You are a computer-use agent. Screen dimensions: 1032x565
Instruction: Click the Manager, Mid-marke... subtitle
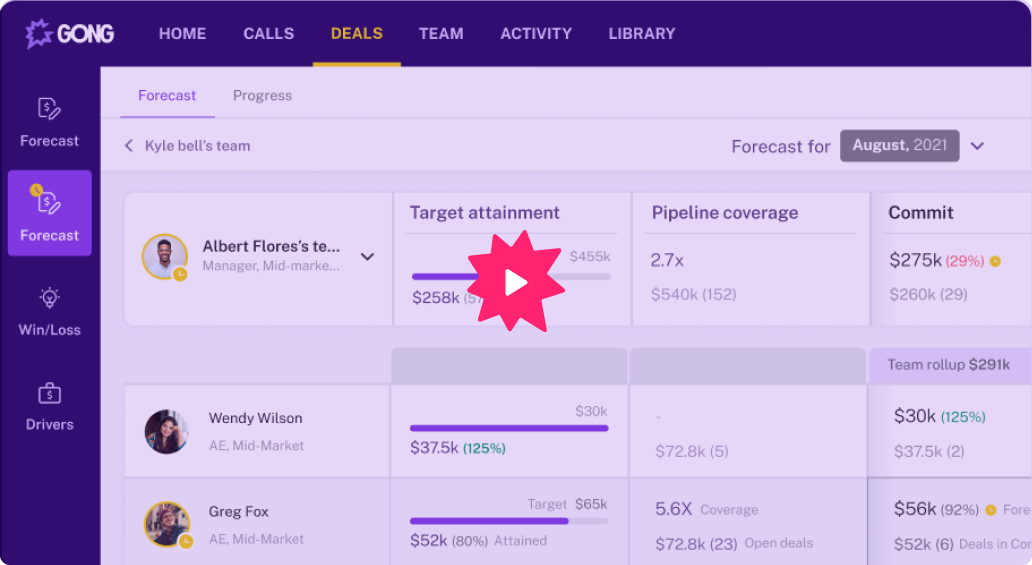click(x=271, y=266)
